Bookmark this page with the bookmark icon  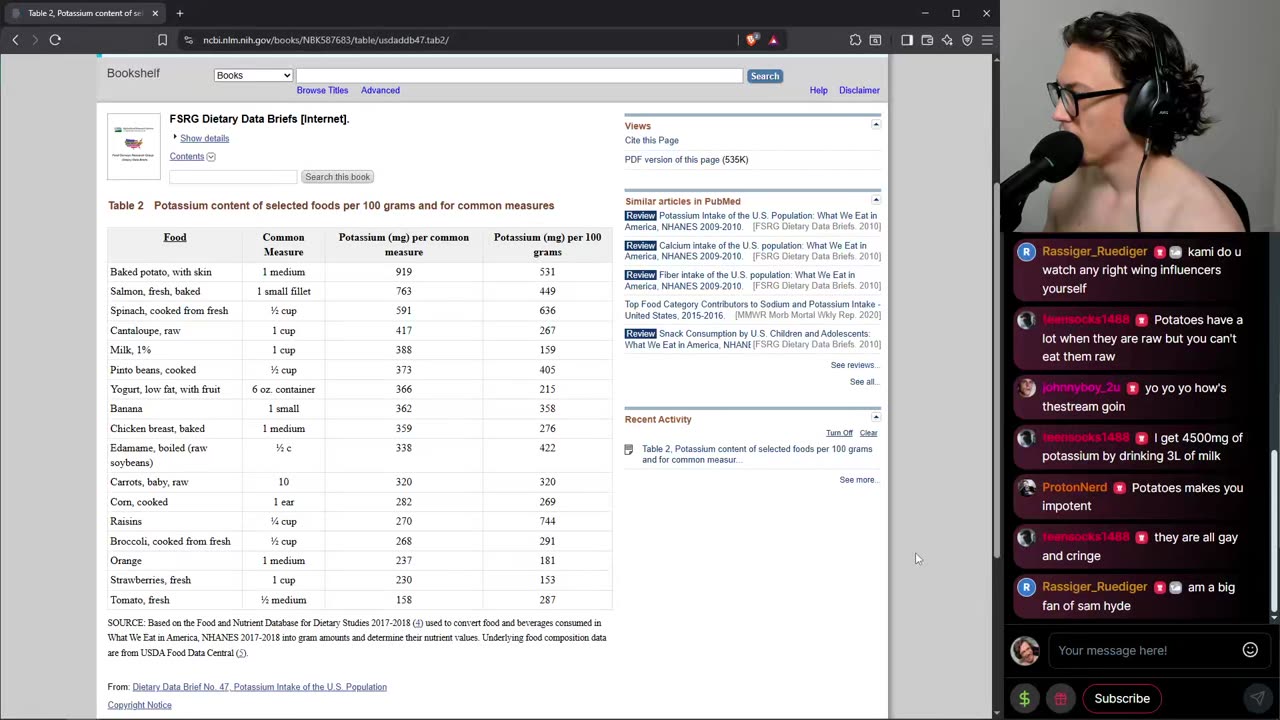tap(162, 40)
